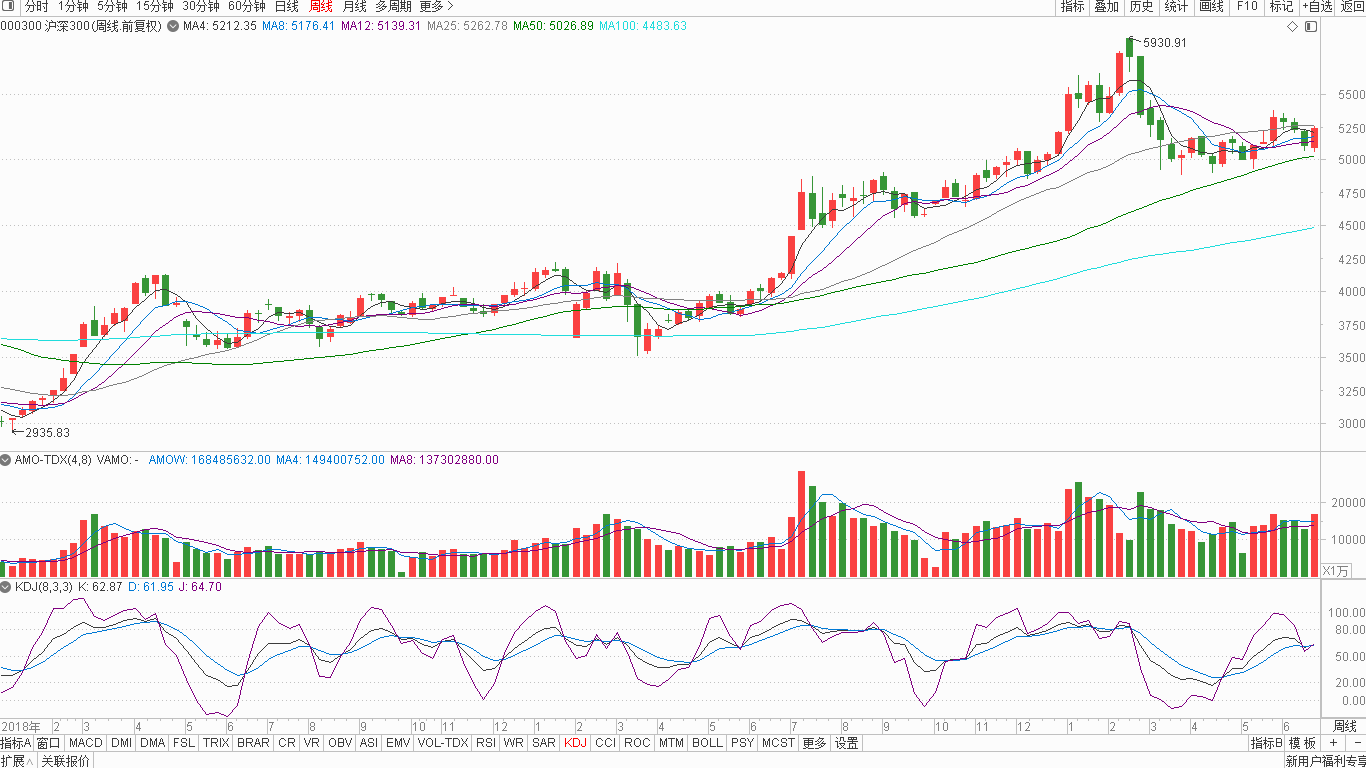This screenshot has height=768, width=1366.
Task: Click the MA100 moving average label
Action: [643, 26]
